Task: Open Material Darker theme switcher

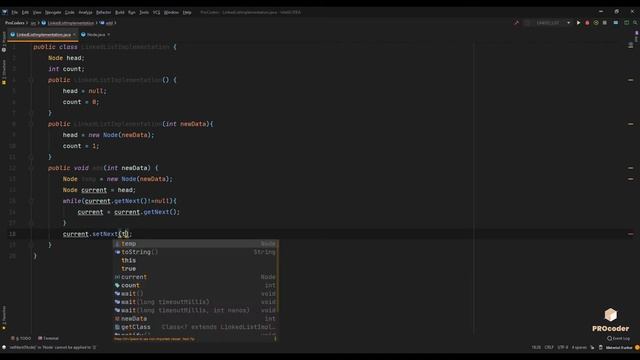Action: 618,348
